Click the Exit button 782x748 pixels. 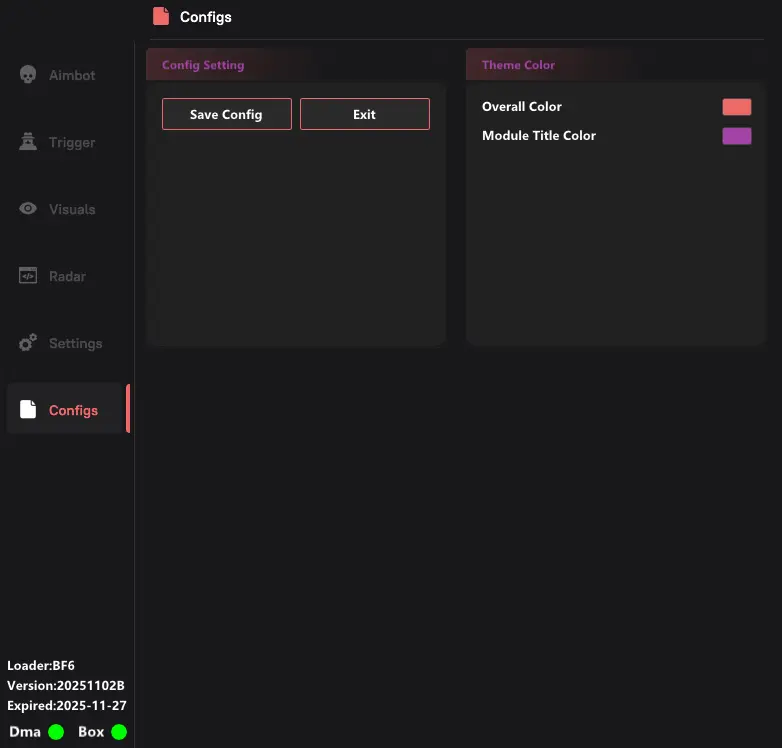364,114
